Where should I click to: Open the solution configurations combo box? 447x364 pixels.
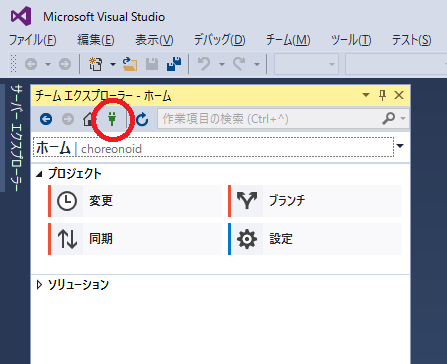[306, 64]
